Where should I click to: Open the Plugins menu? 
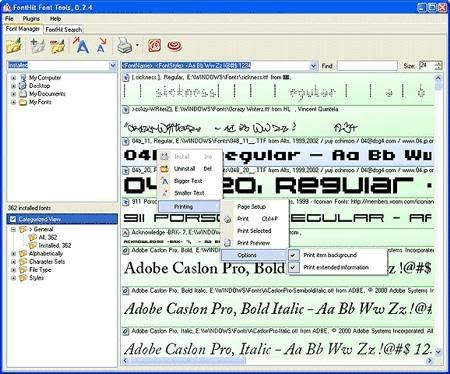tap(31, 19)
